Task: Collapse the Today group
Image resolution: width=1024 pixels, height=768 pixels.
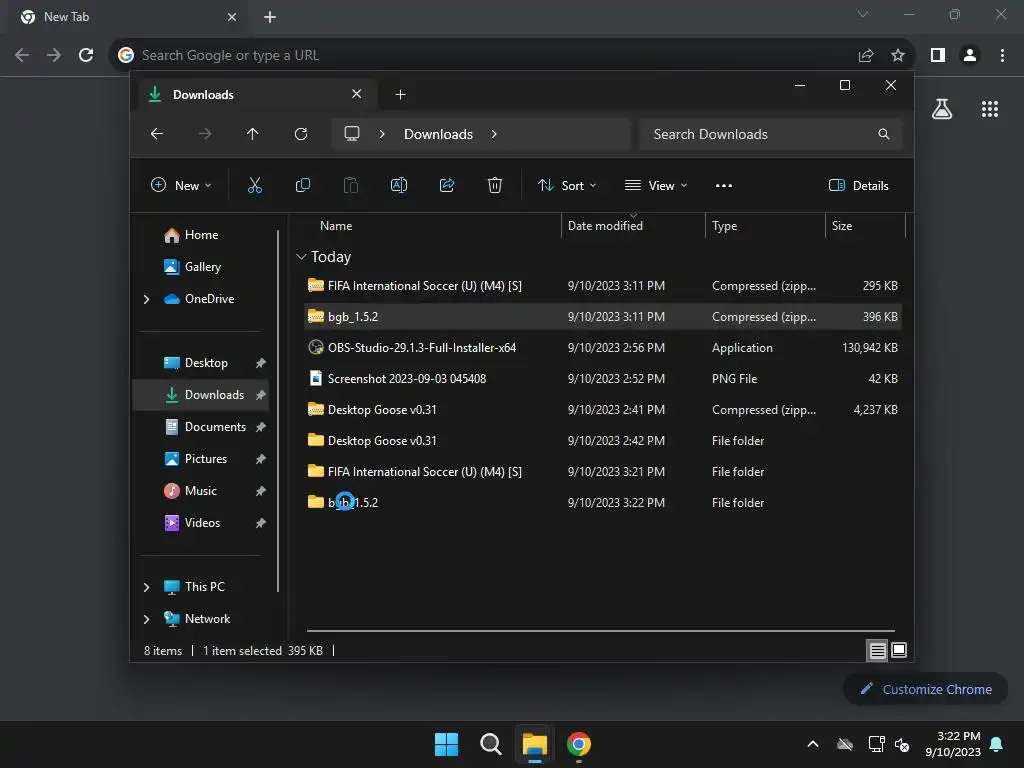Action: pos(301,257)
